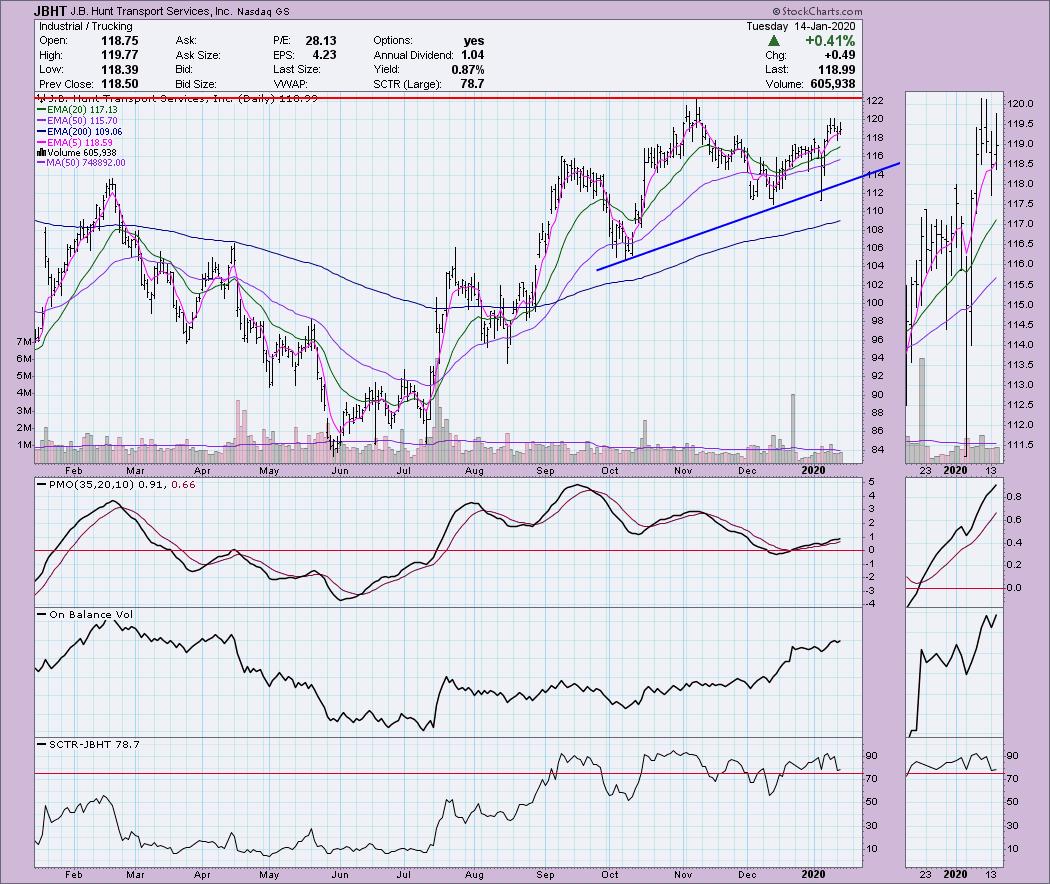The width and height of the screenshot is (1050, 884).
Task: Click the EMA(200) 109.06 legend entry
Action: coord(80,131)
